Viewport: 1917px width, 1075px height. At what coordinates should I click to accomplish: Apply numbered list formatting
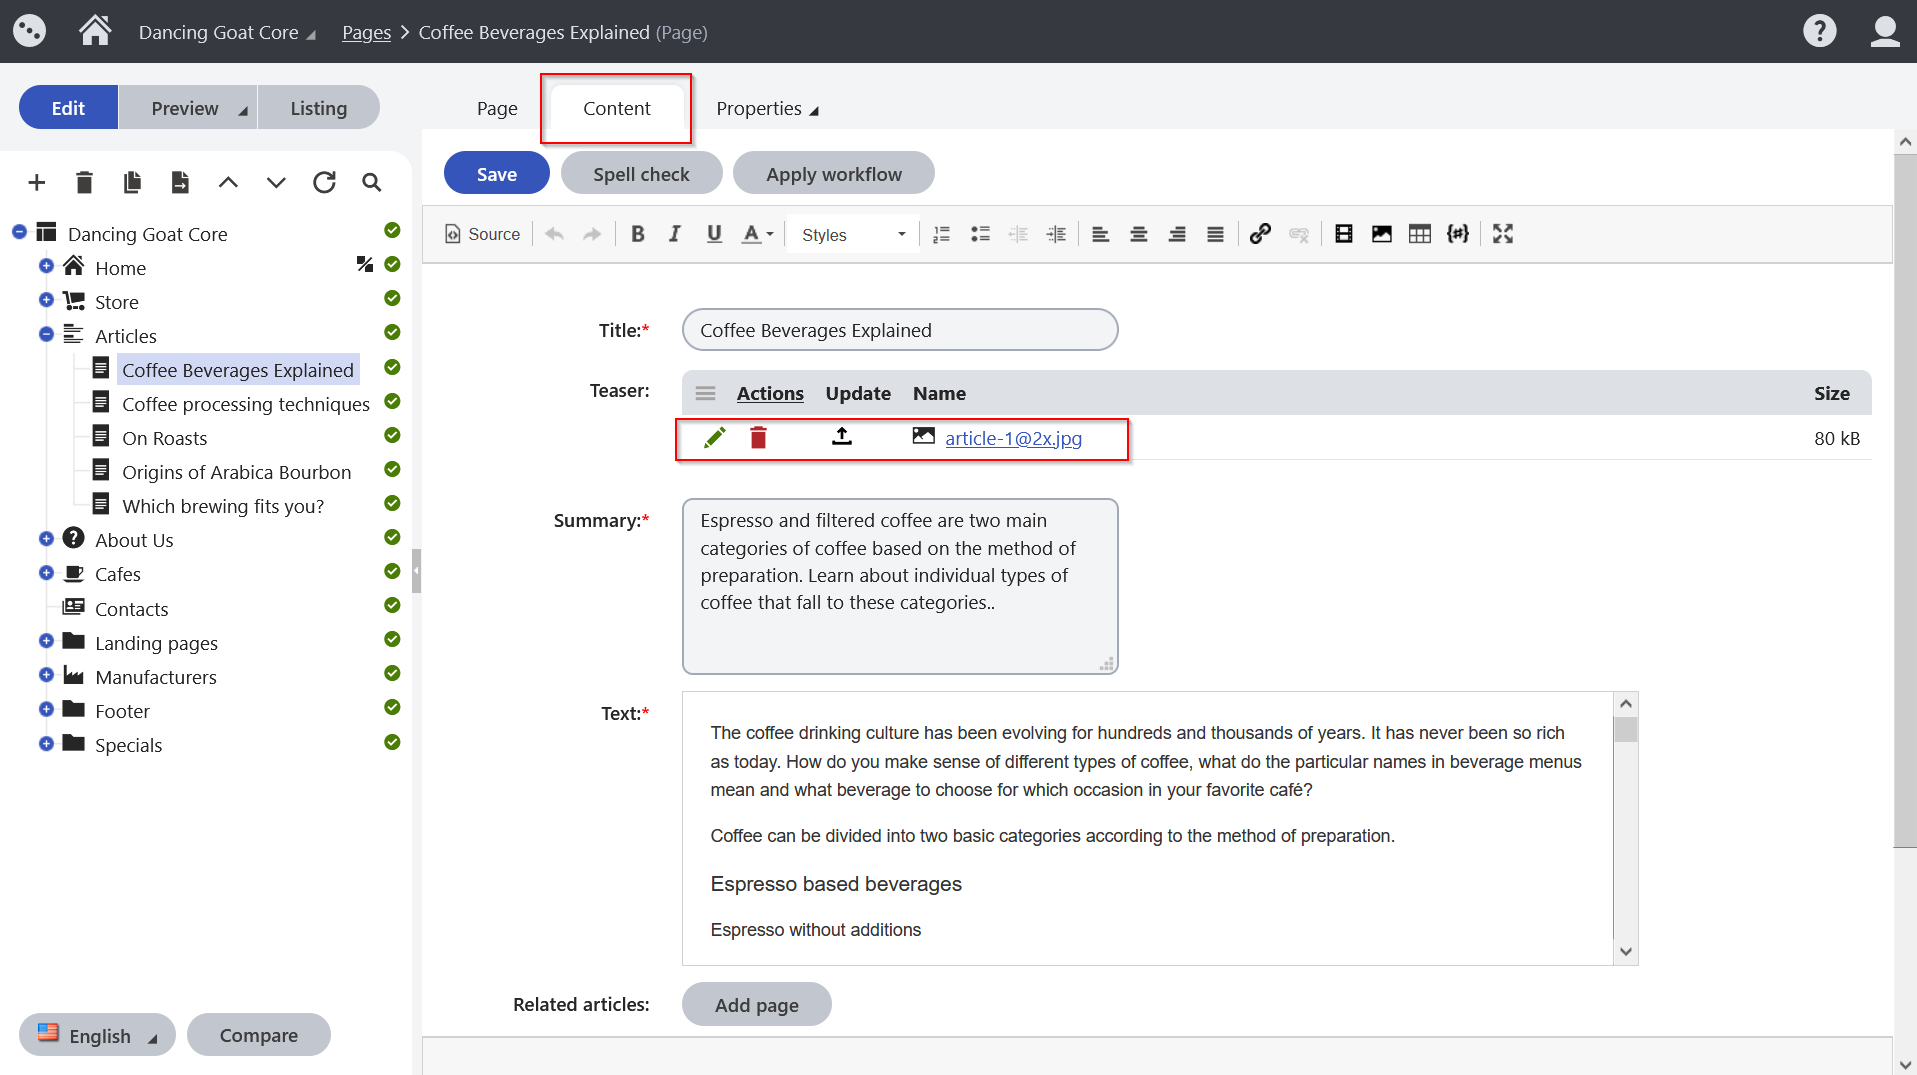940,233
